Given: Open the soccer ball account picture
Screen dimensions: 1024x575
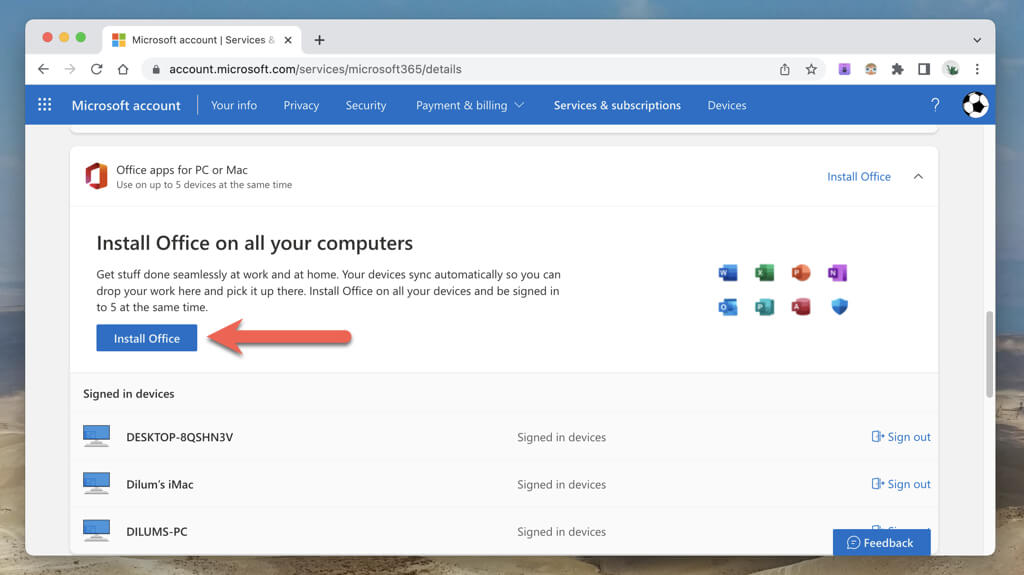Looking at the screenshot, I should (x=975, y=105).
